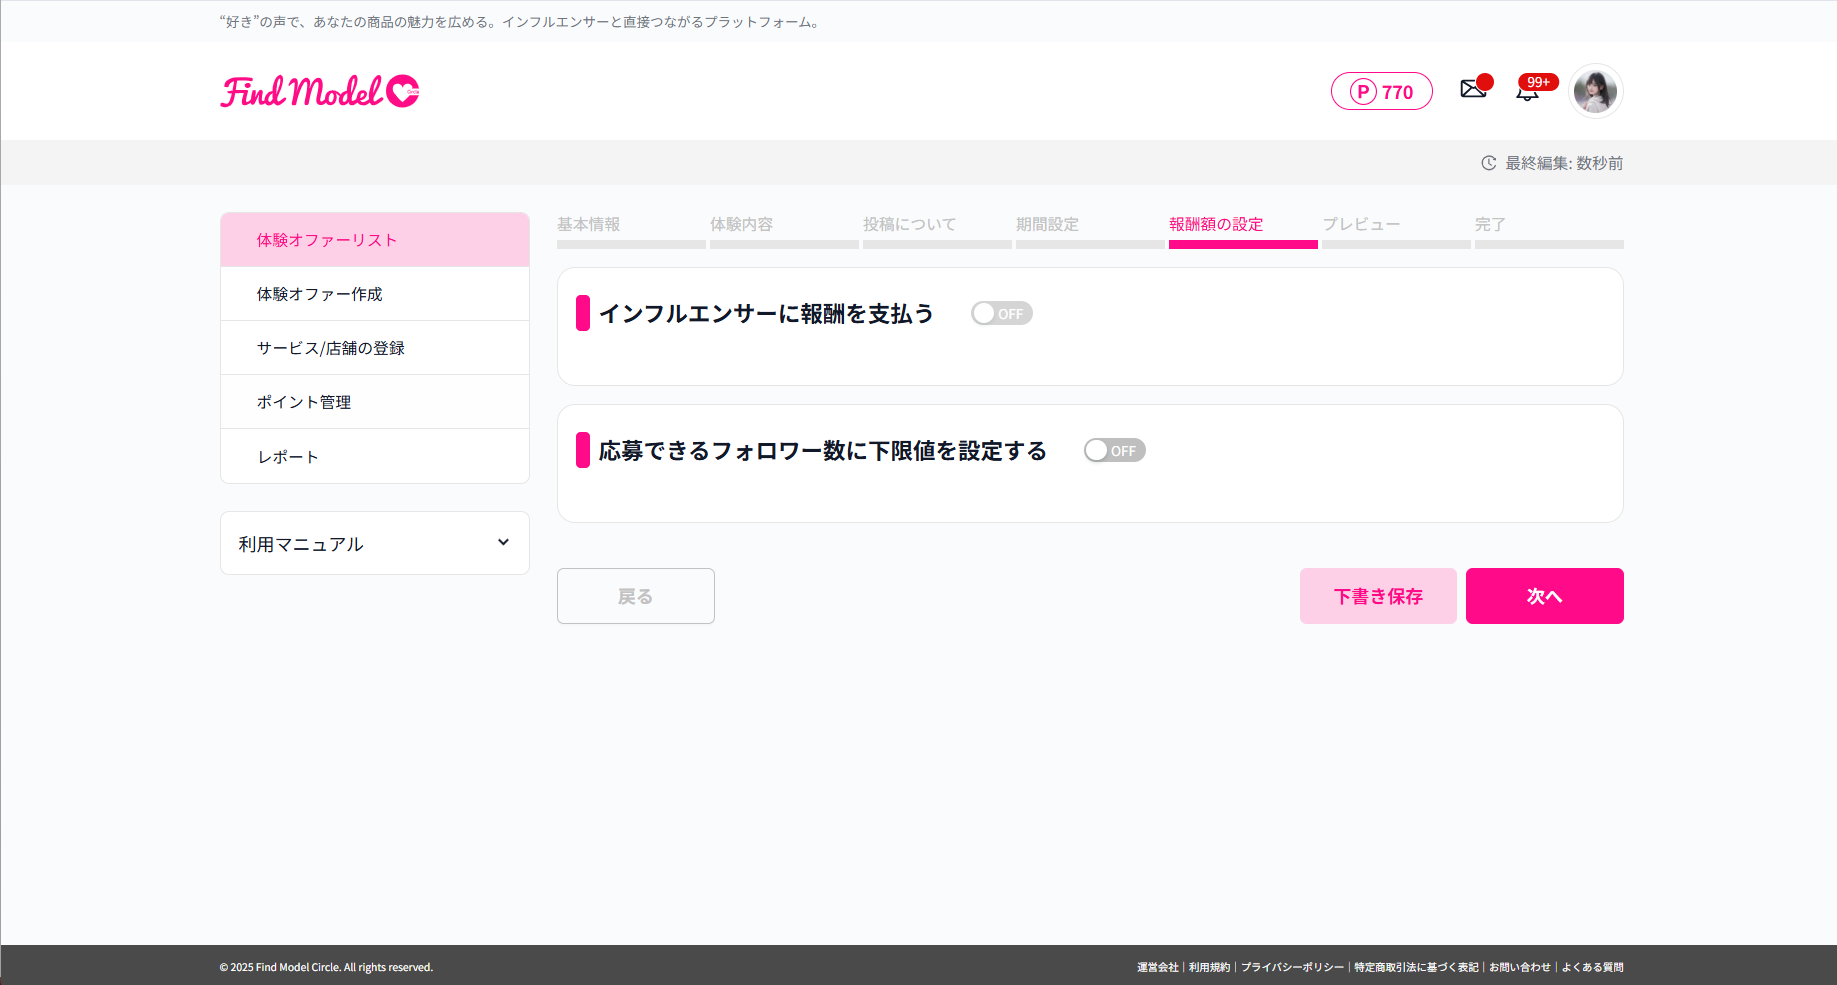Go to the 体験内容 step tab
1837x985 pixels.
tap(784, 231)
